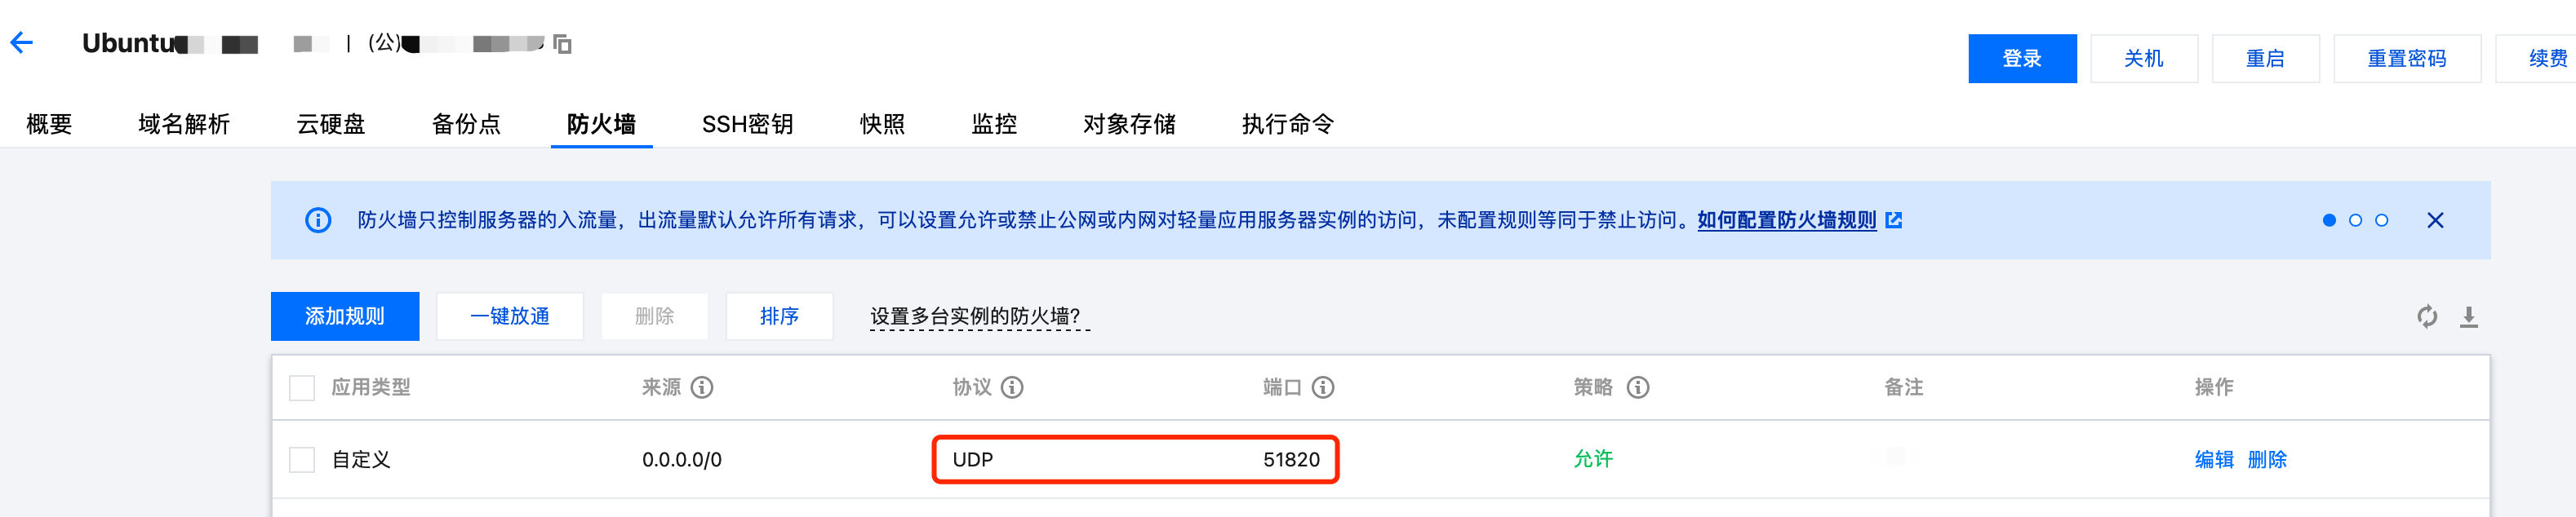The height and width of the screenshot is (517, 2576).
Task: Click 编辑 for the UDP rule
Action: click(x=2213, y=460)
